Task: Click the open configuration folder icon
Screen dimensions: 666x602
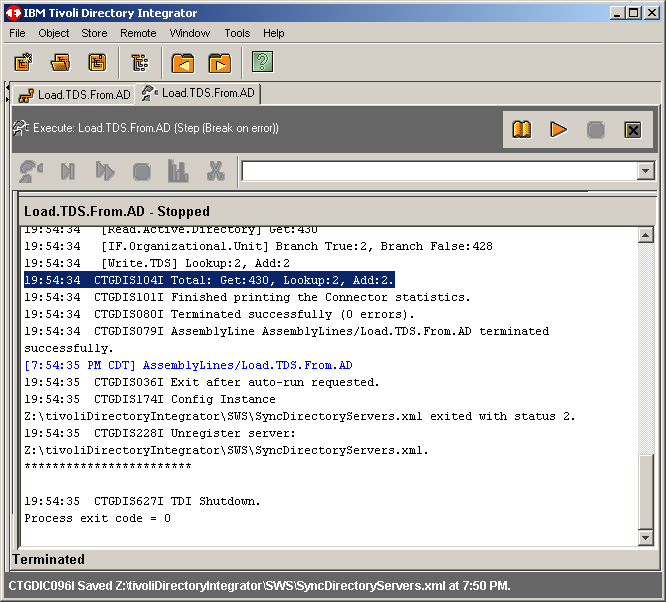Action: [x=60, y=63]
